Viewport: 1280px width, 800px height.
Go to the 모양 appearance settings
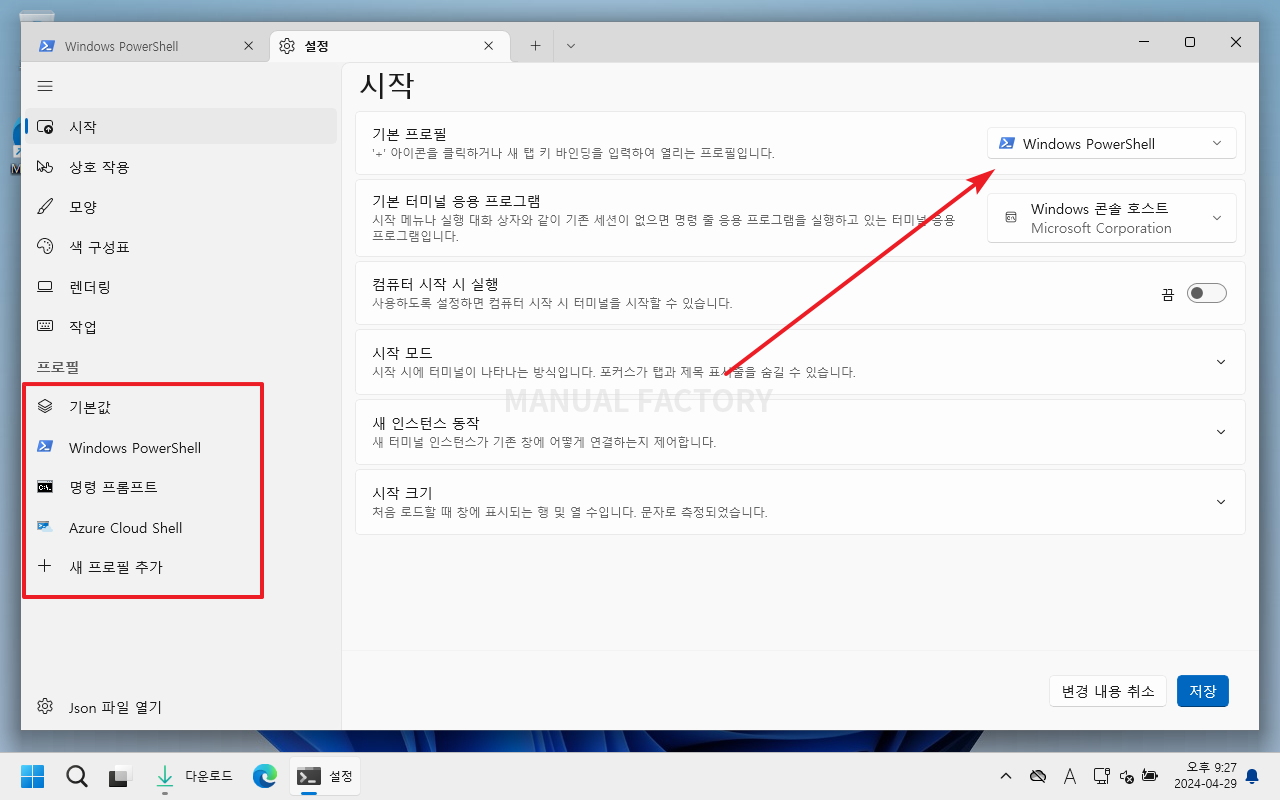[x=181, y=207]
